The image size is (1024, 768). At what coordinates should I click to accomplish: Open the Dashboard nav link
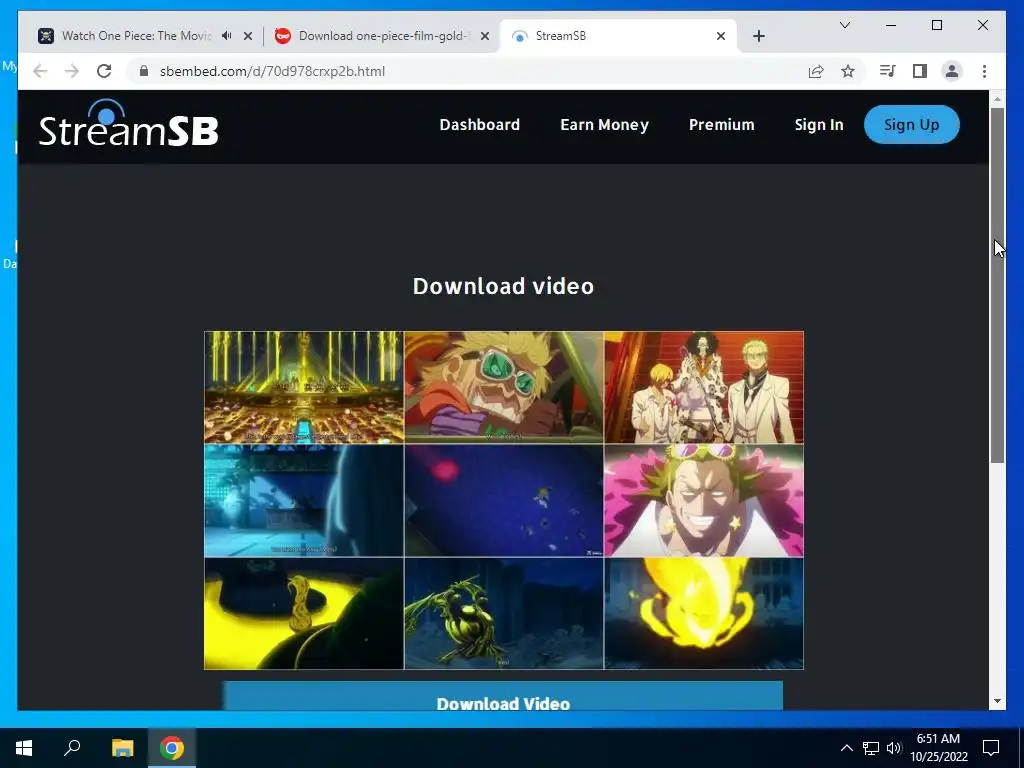(479, 125)
